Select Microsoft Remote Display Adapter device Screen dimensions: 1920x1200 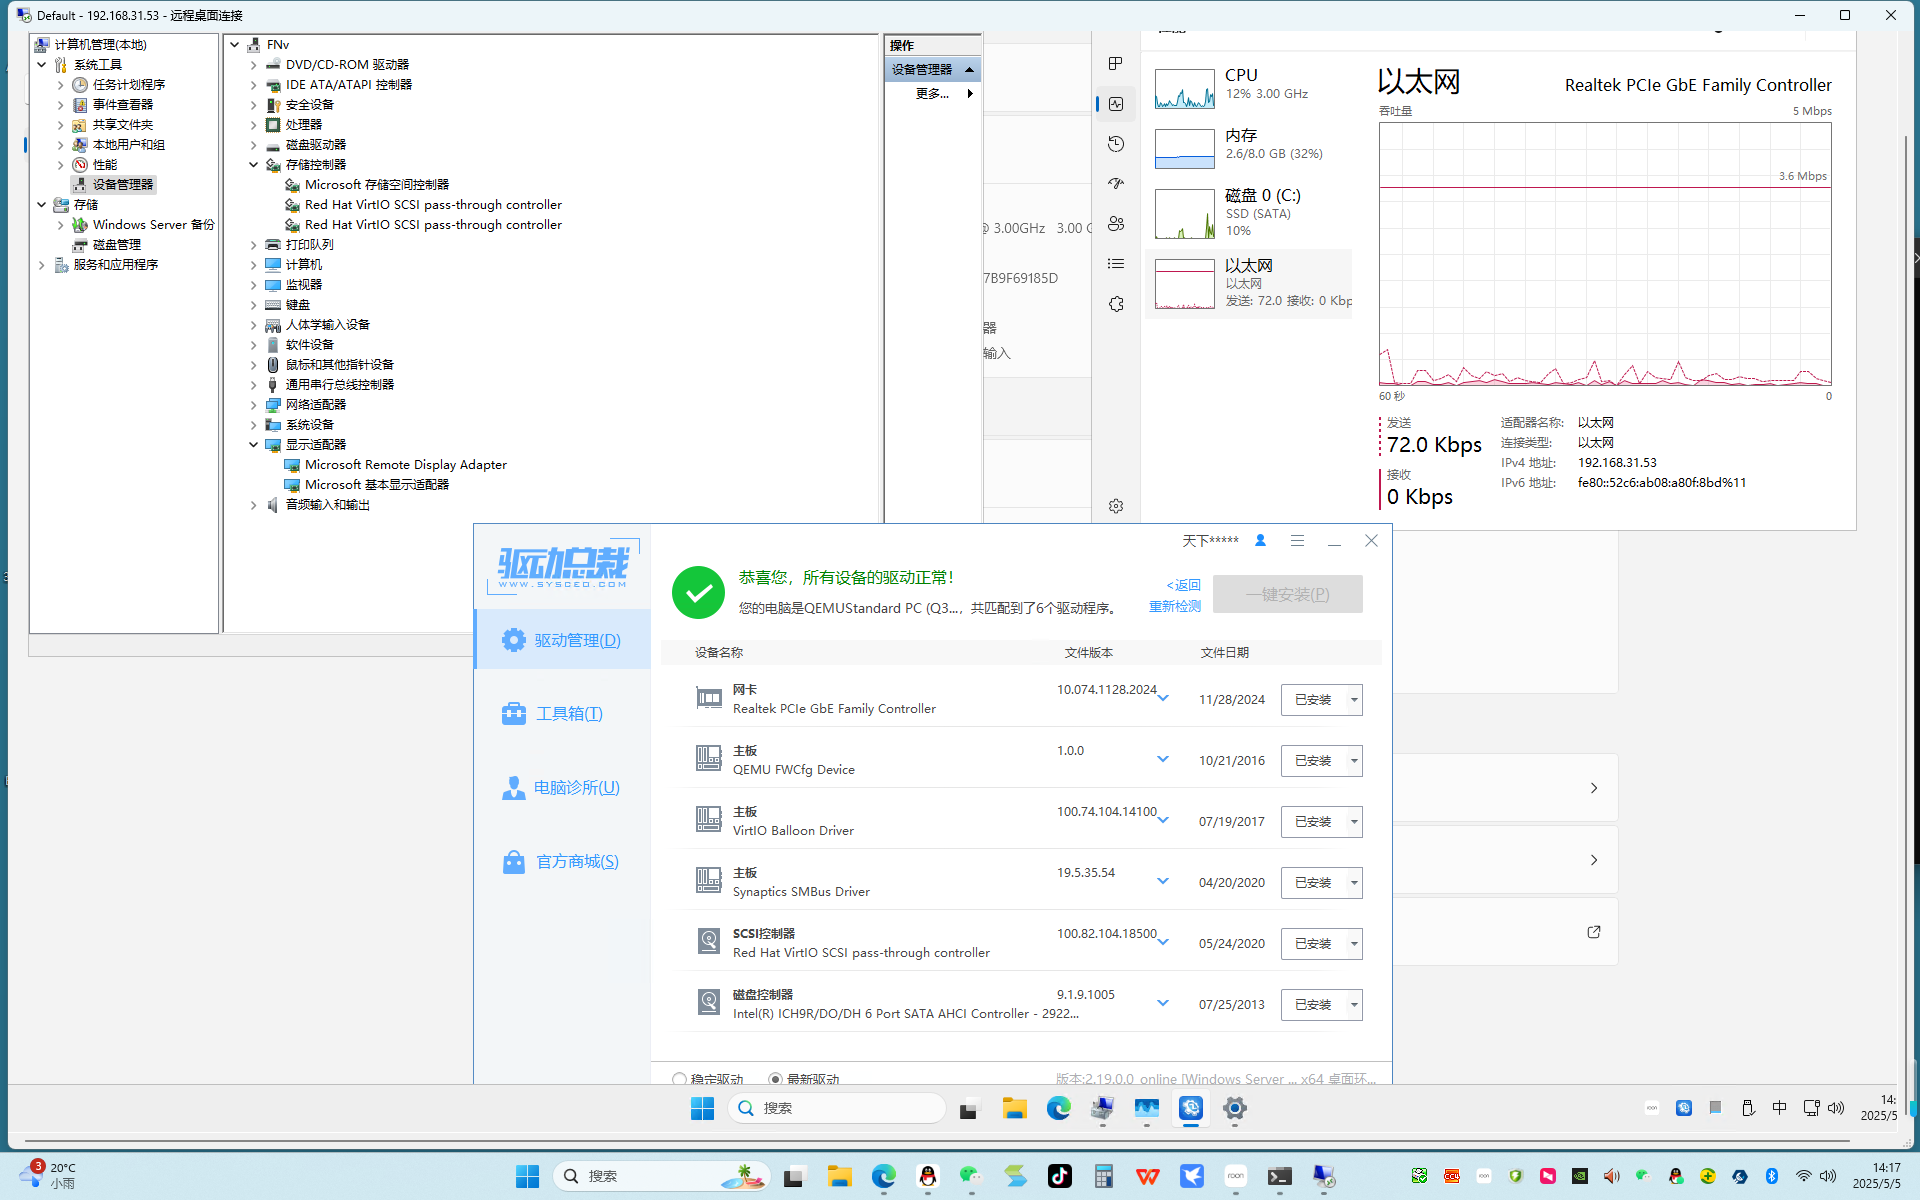point(395,464)
